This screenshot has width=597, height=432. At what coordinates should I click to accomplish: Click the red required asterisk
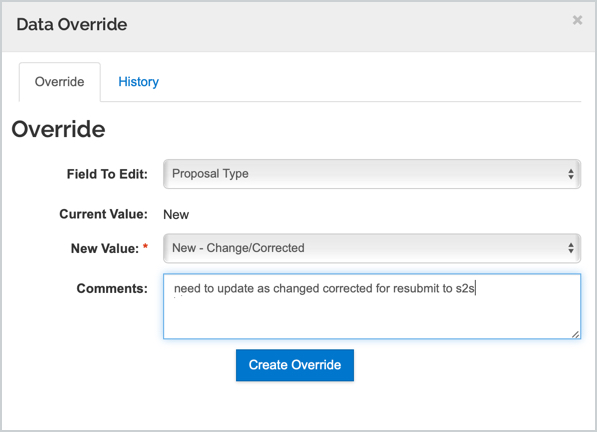145,247
